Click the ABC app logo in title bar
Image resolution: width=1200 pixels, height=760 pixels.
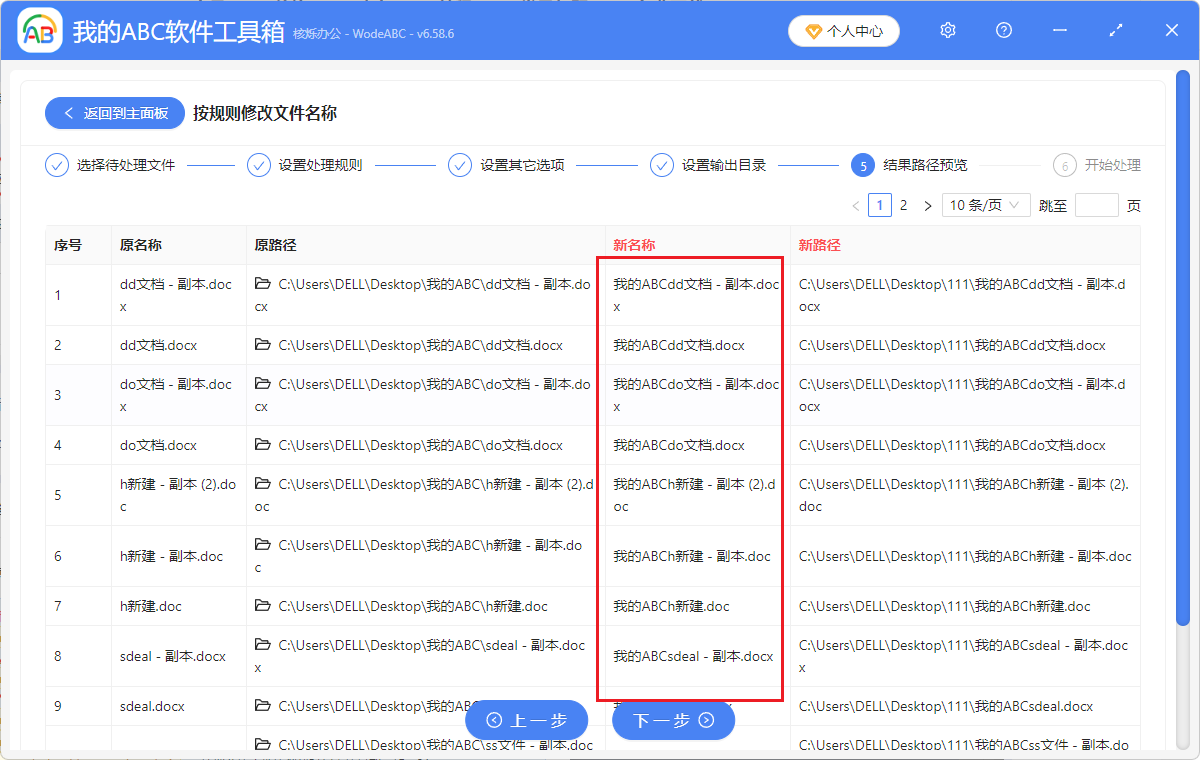coord(39,30)
